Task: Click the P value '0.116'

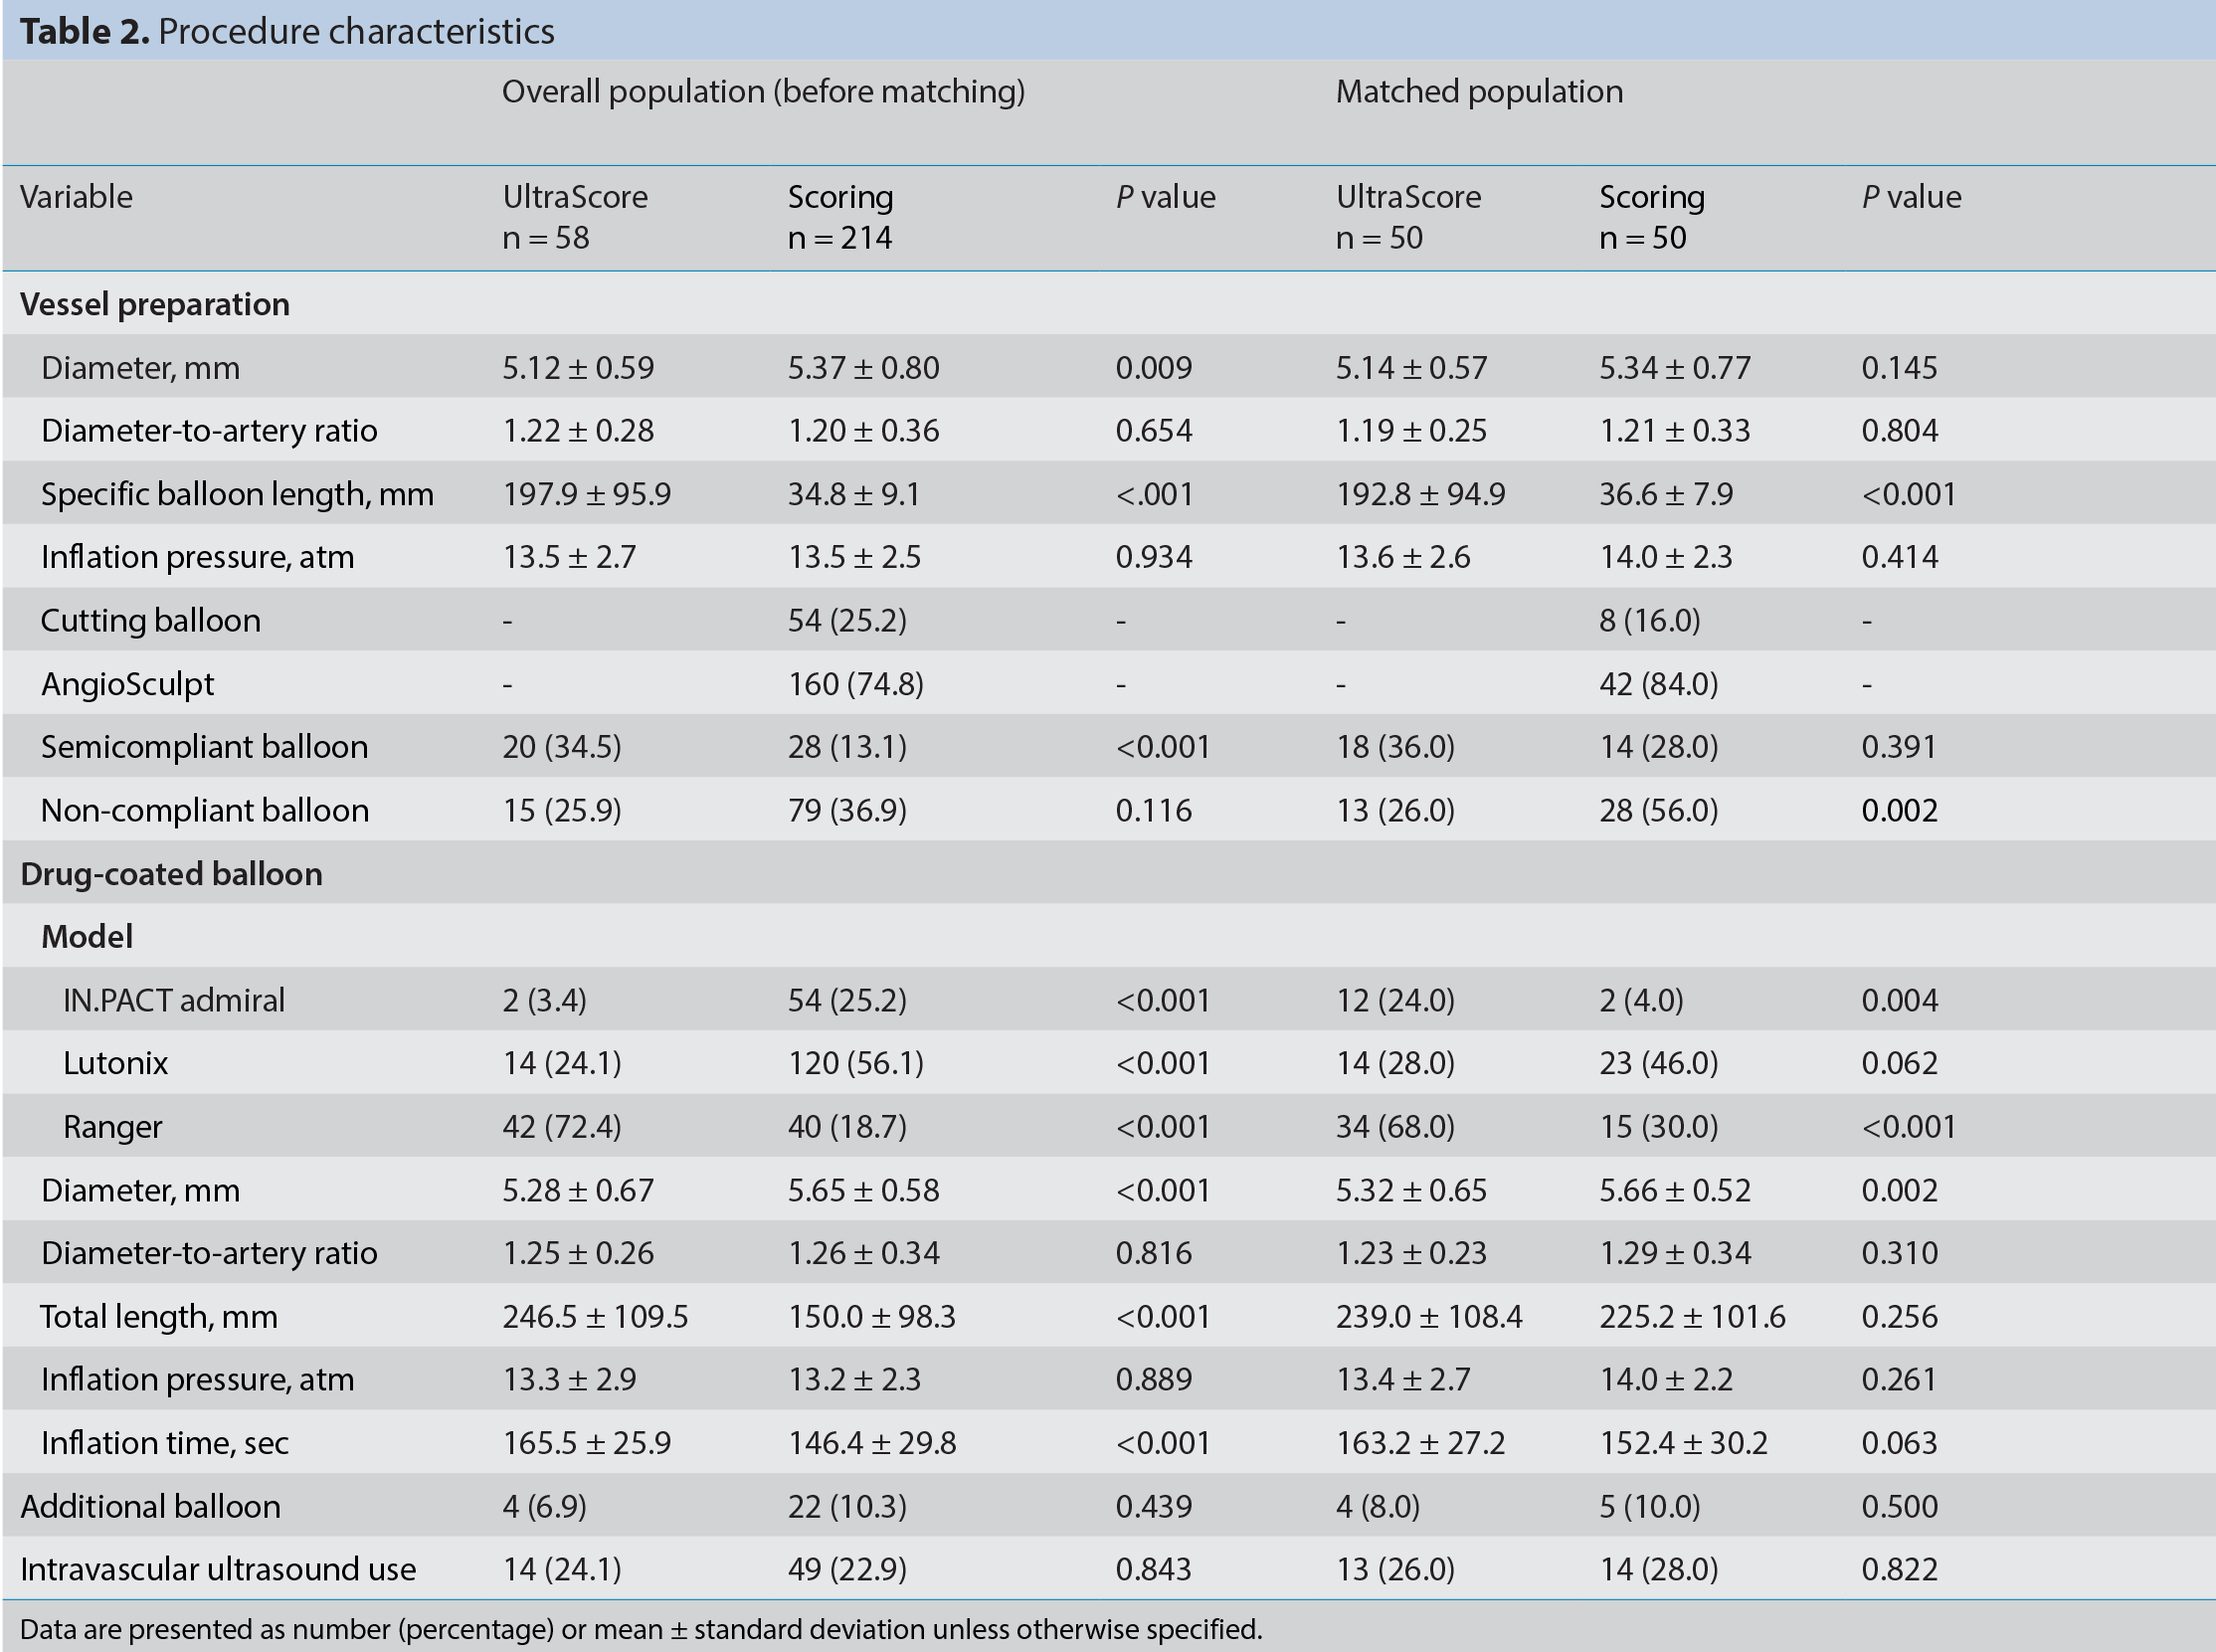Action: coord(1153,810)
